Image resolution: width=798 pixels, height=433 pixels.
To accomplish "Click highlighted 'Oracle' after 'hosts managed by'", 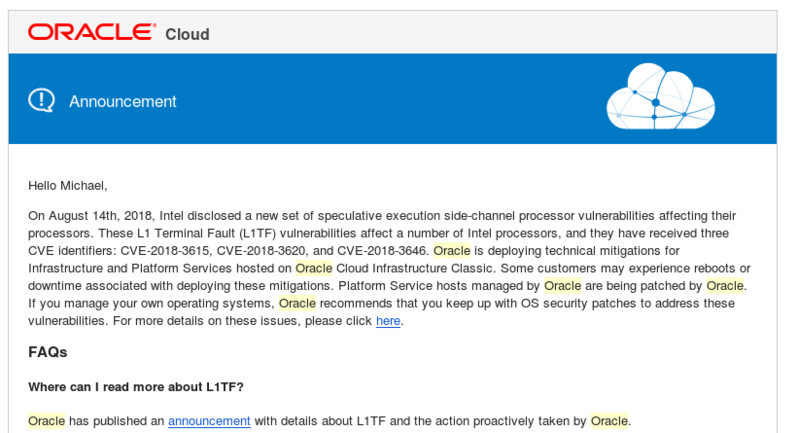I will (562, 285).
